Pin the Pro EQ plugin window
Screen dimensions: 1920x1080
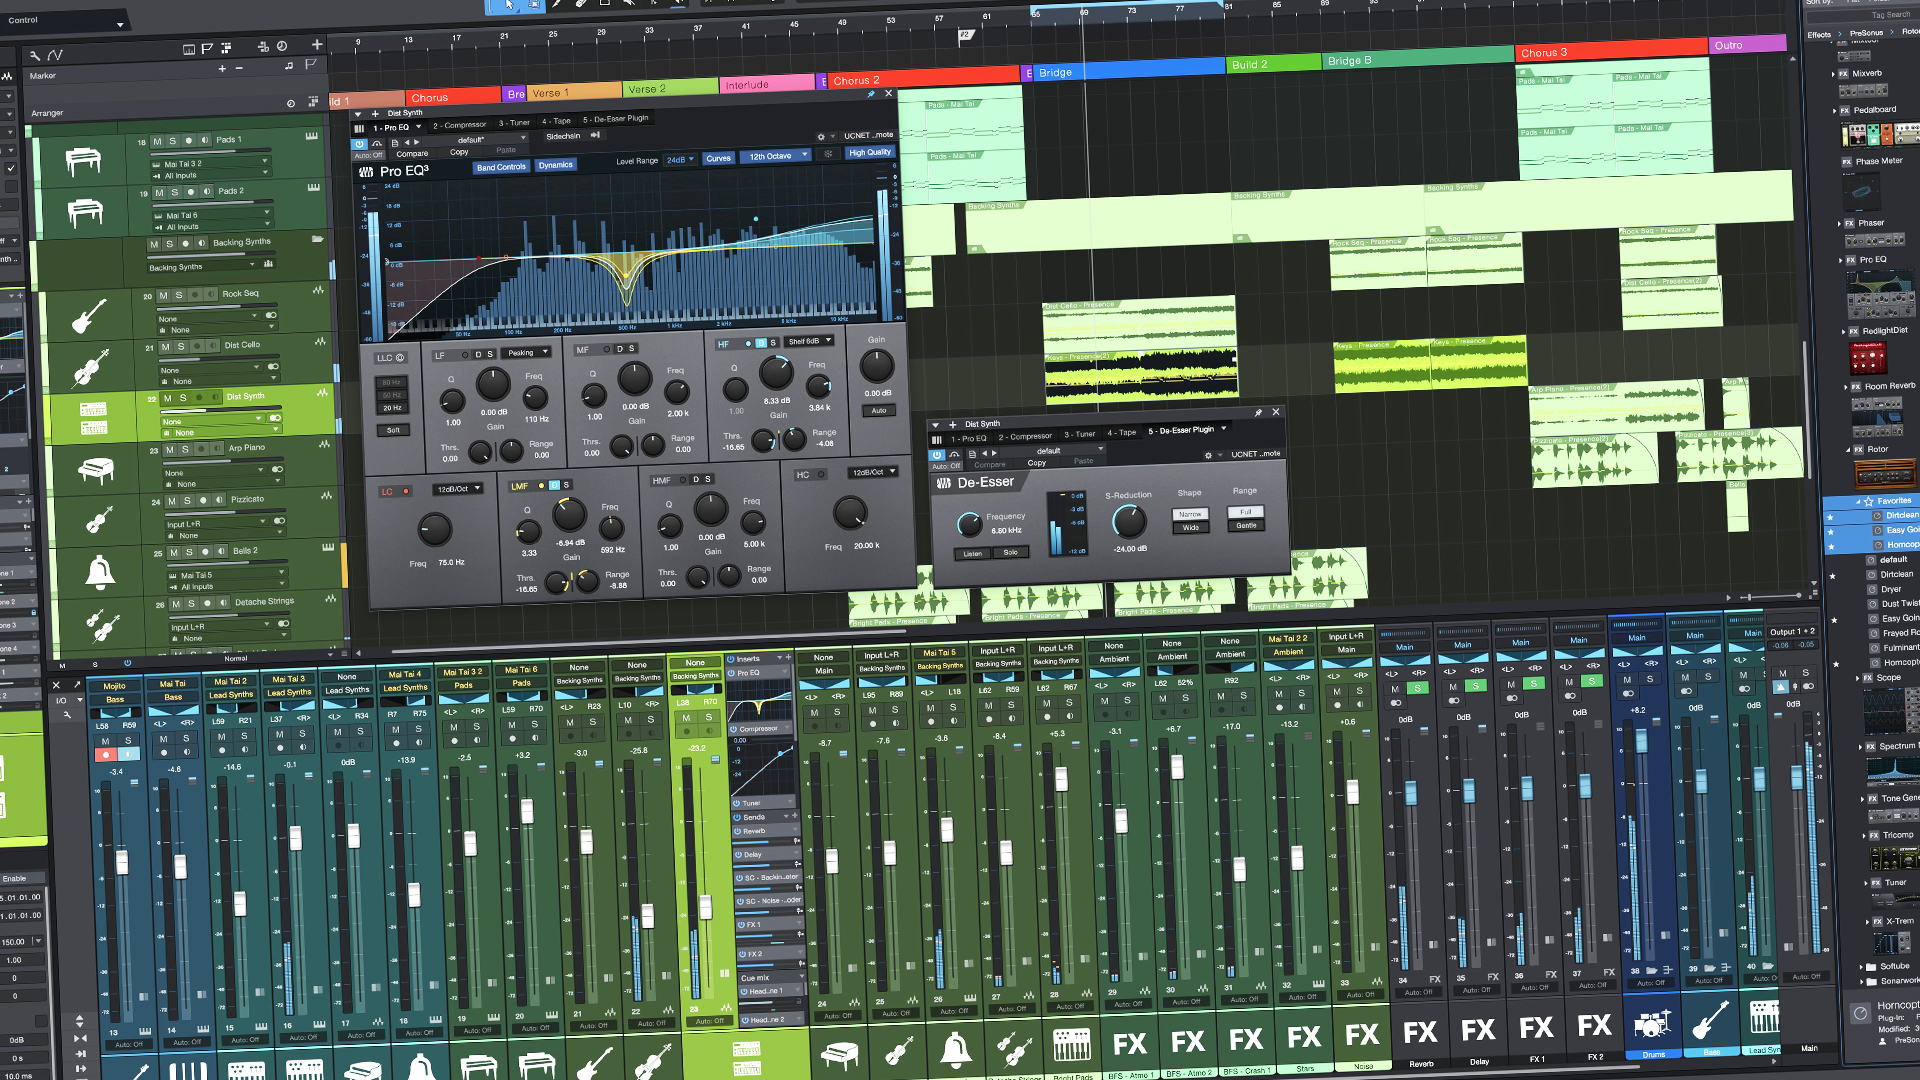point(871,94)
